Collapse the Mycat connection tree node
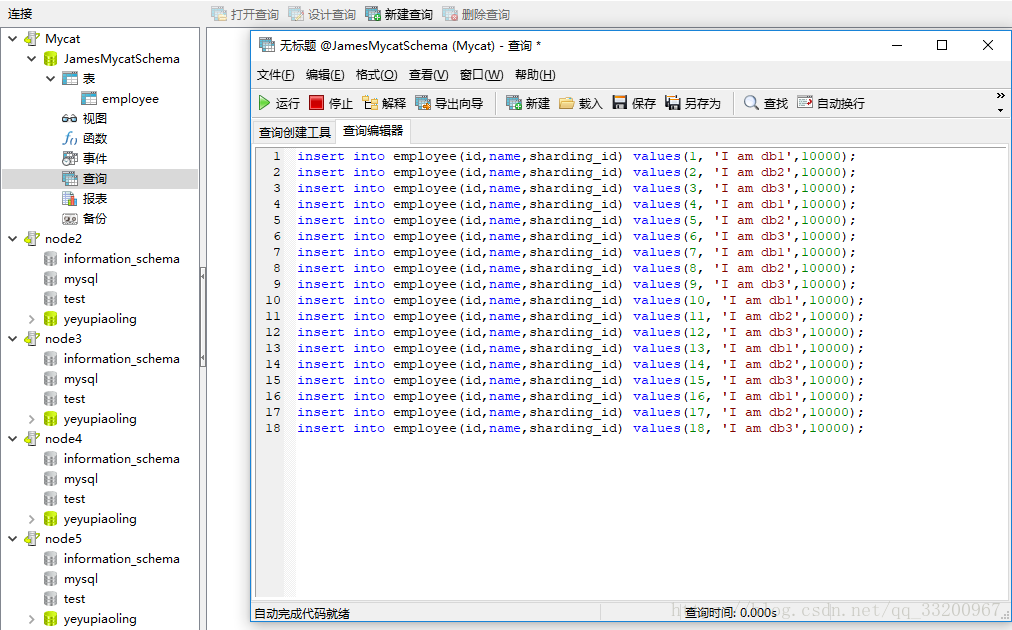This screenshot has width=1012, height=630. (13, 39)
